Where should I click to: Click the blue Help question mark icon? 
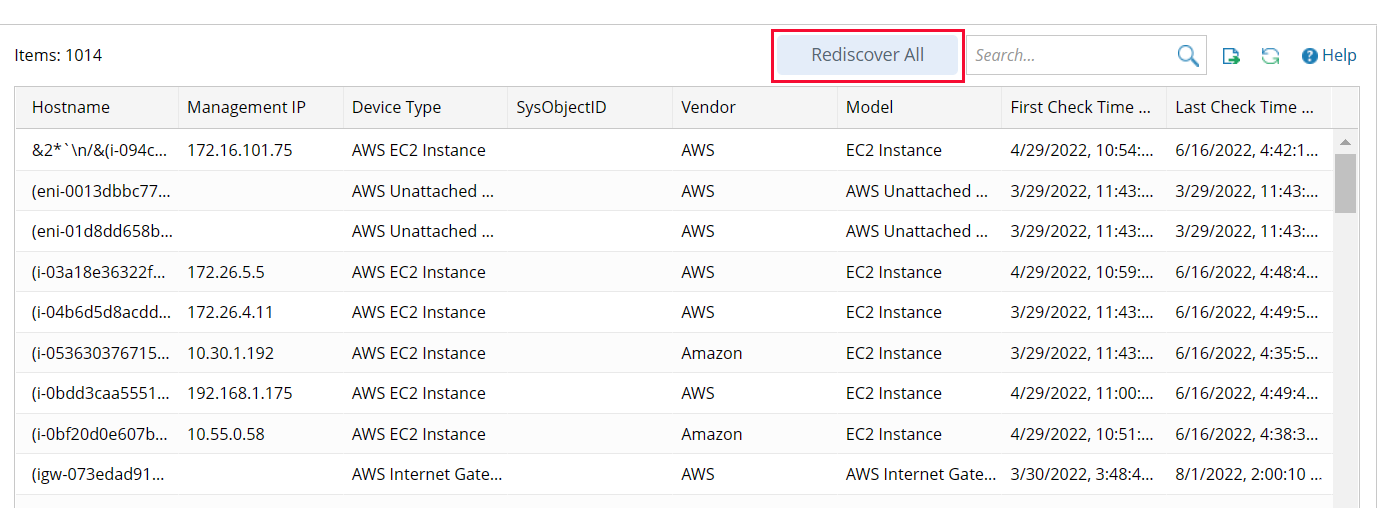click(1309, 56)
